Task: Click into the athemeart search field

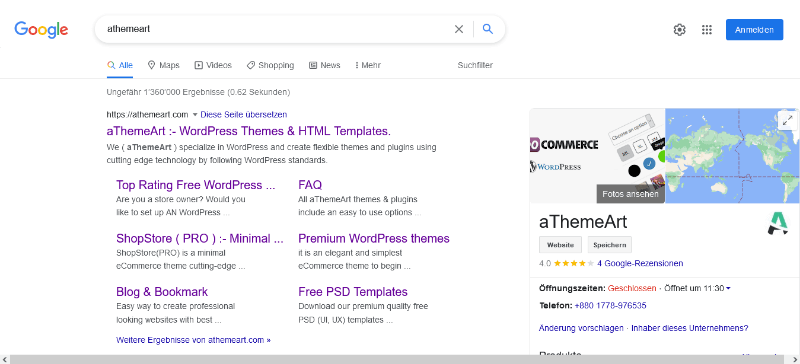Action: (276, 29)
